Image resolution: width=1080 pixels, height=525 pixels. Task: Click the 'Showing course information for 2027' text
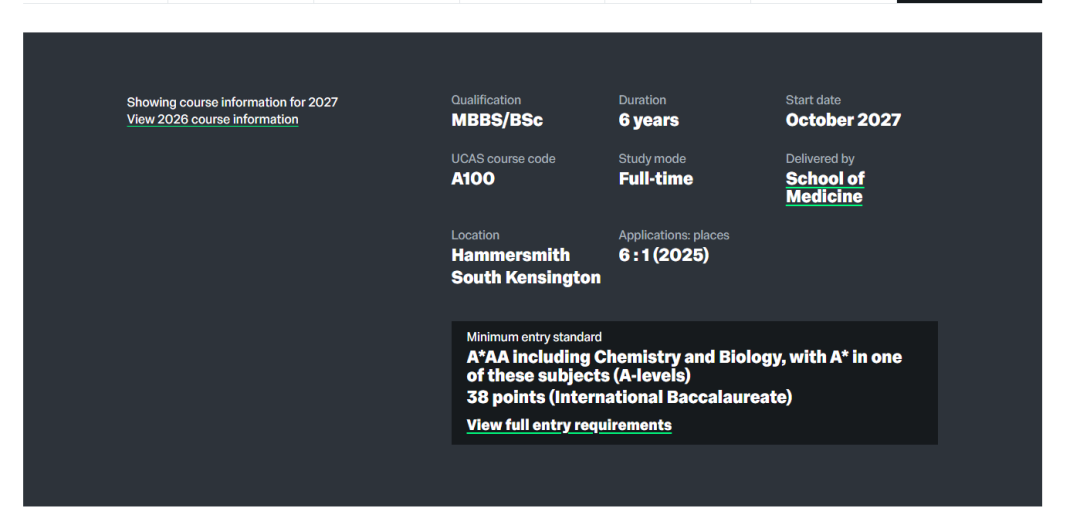click(232, 102)
